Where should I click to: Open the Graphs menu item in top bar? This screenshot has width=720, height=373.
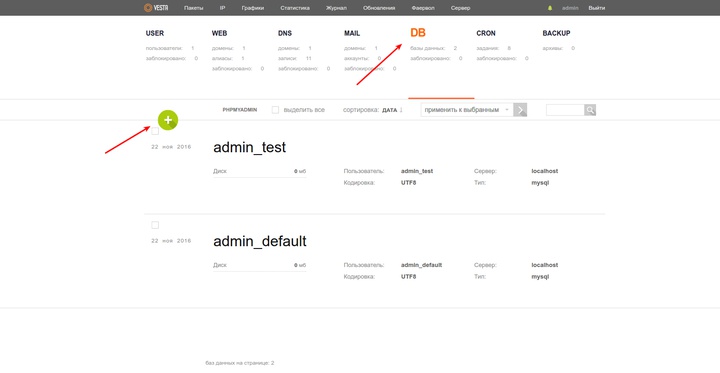click(253, 8)
